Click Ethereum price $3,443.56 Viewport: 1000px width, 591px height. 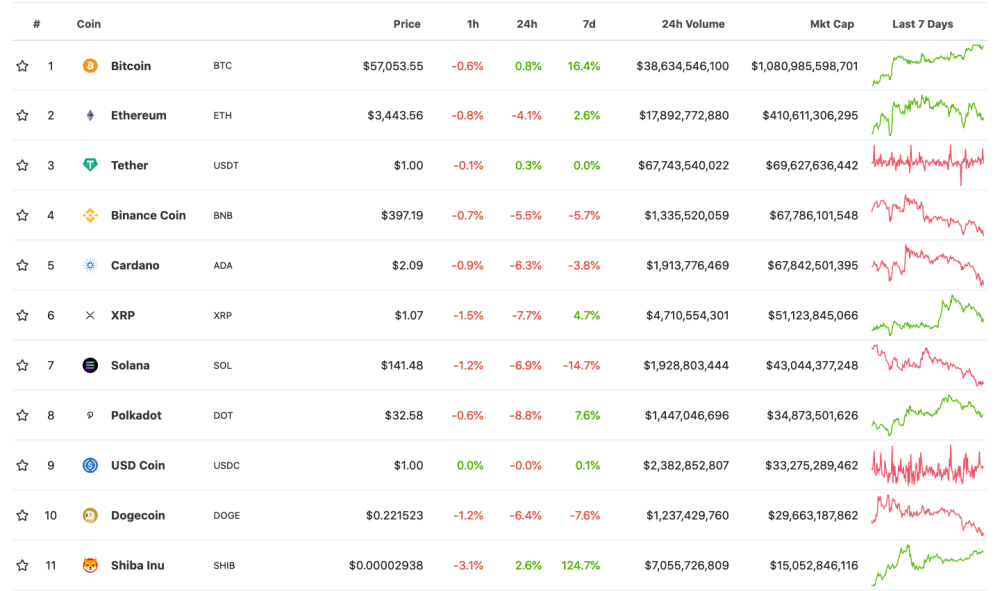click(395, 115)
